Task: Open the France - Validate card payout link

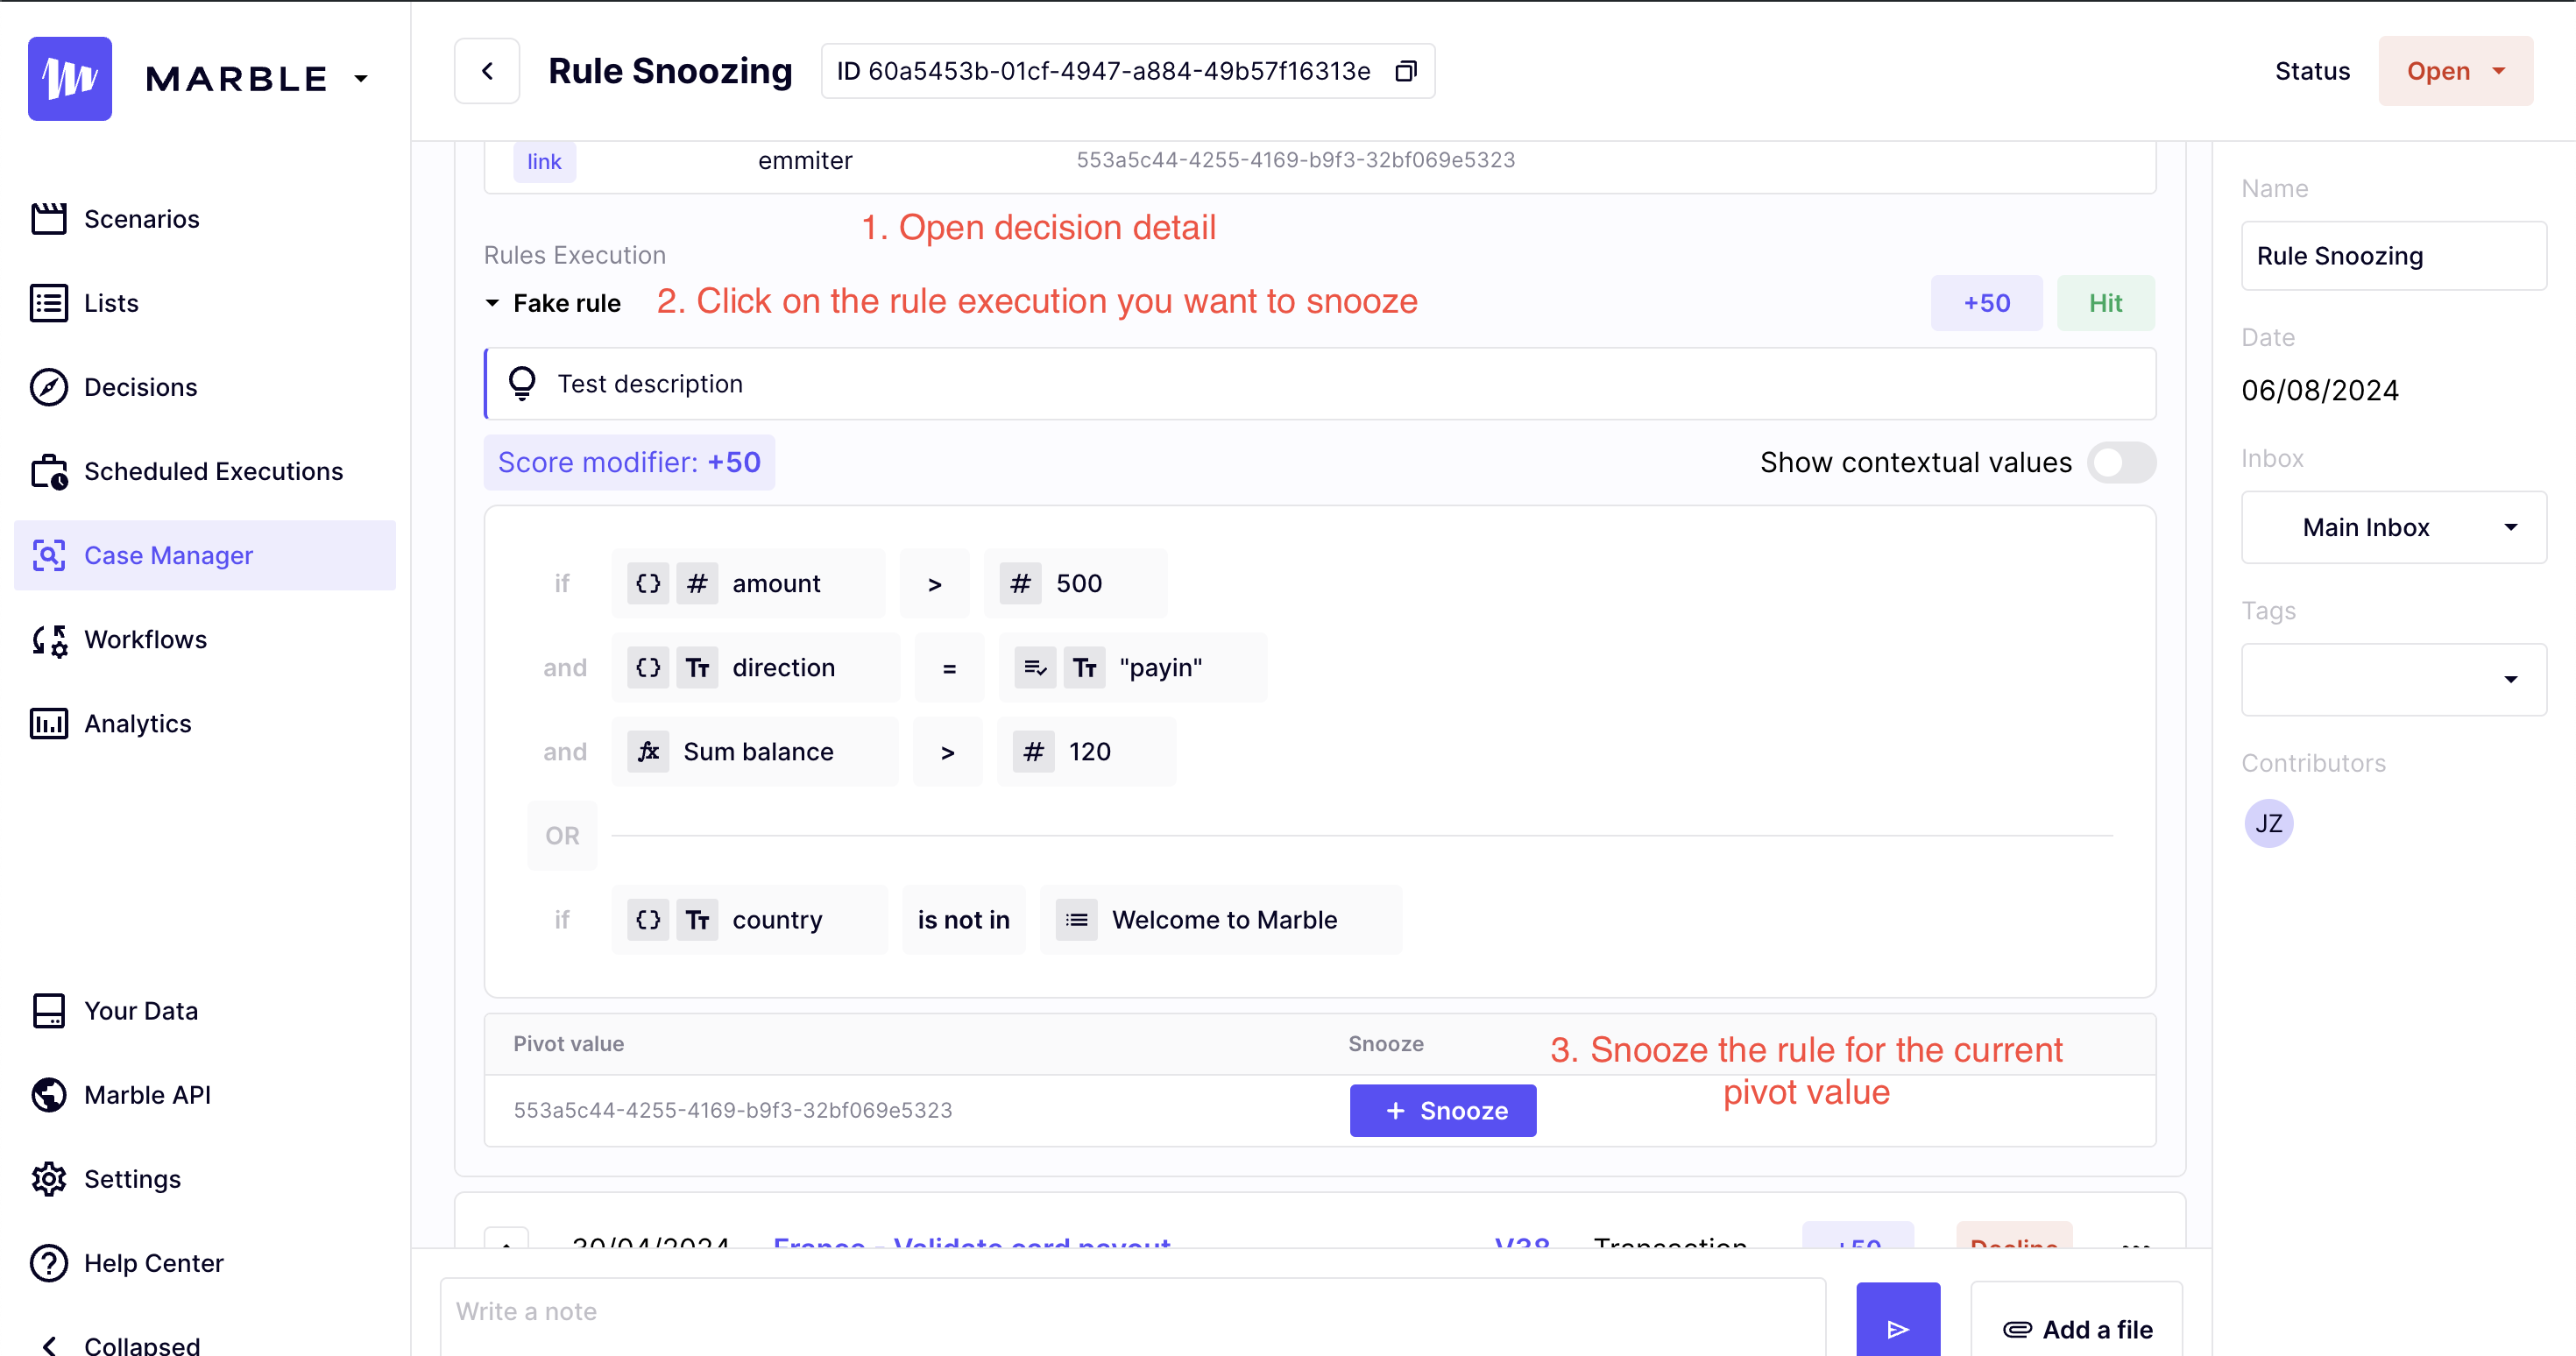Action: click(x=971, y=1243)
